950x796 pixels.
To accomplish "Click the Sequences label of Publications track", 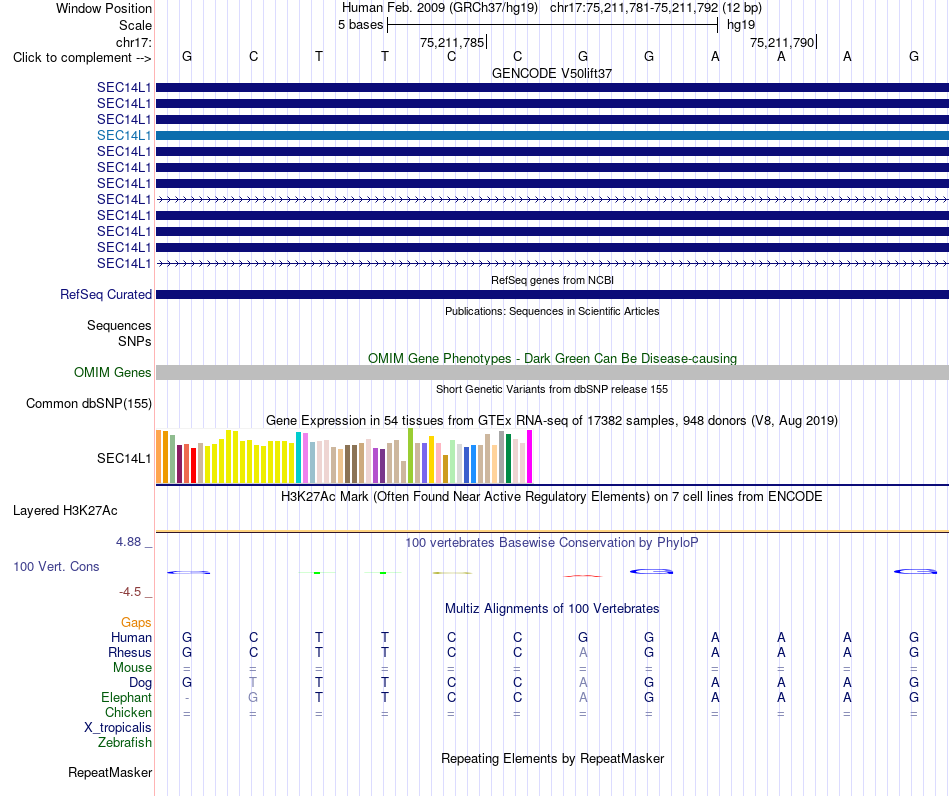I will coord(119,325).
